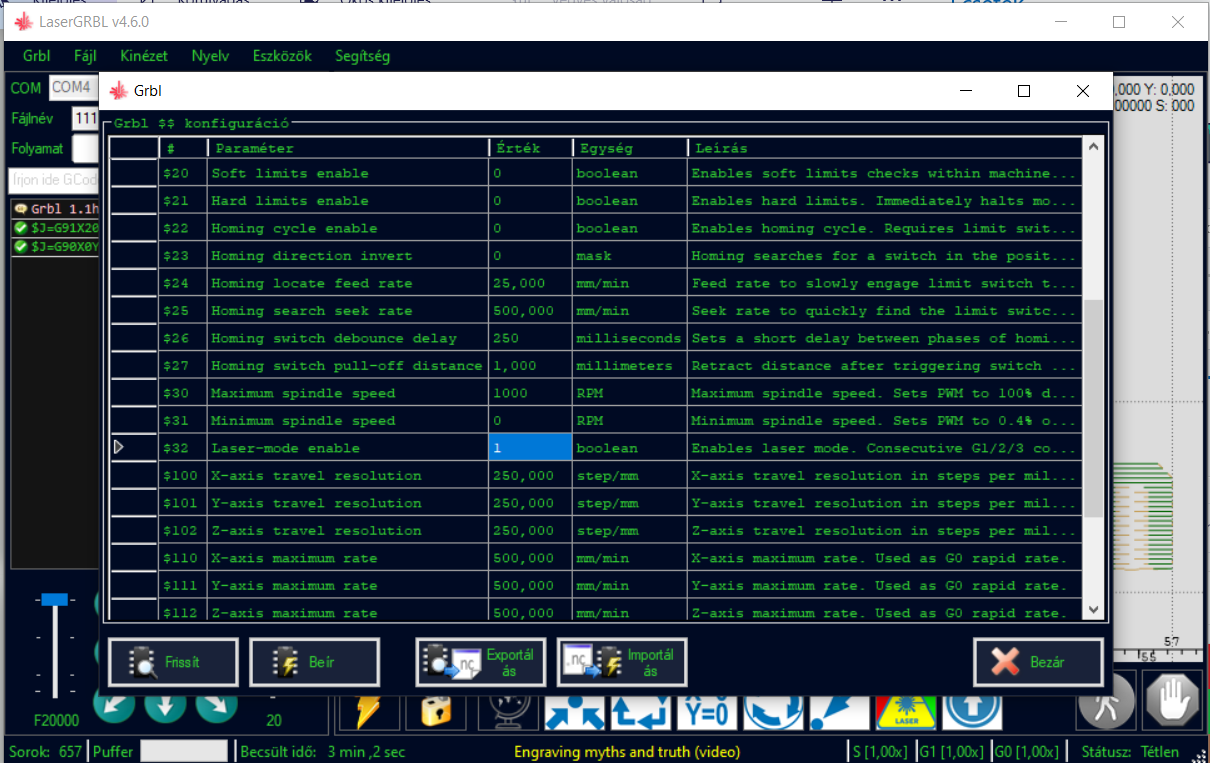Open the Engraving myths and truth video link
Screen dimensions: 1210x763
627,752
